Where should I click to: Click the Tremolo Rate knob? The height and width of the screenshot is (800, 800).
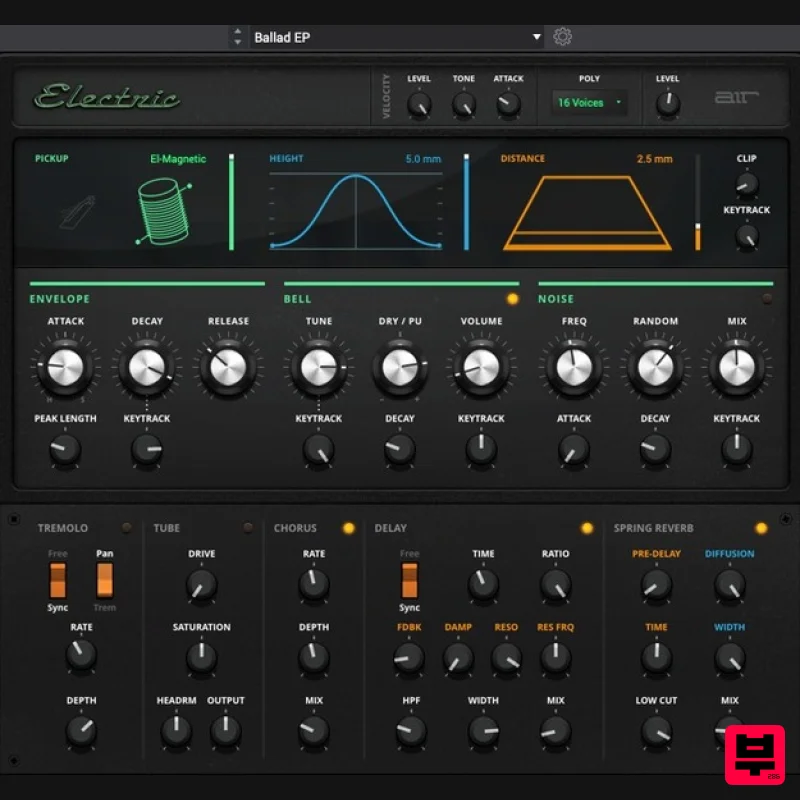(81, 654)
